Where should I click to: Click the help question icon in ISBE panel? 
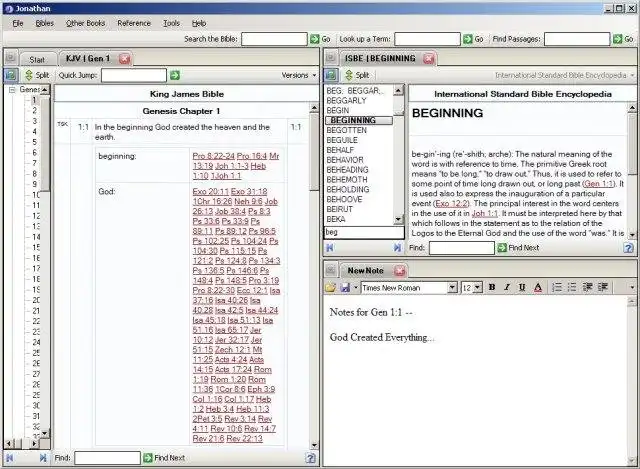pyautogui.click(x=629, y=248)
